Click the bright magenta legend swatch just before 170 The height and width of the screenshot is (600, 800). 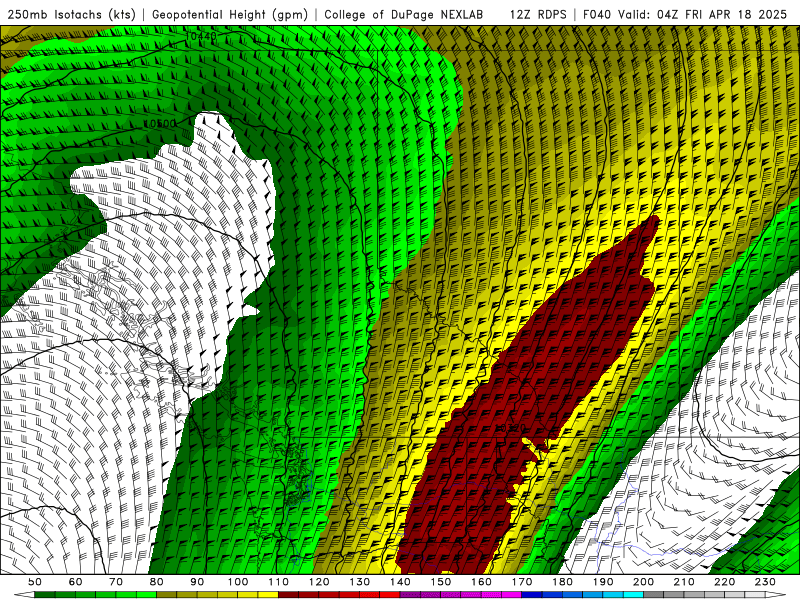click(x=512, y=595)
